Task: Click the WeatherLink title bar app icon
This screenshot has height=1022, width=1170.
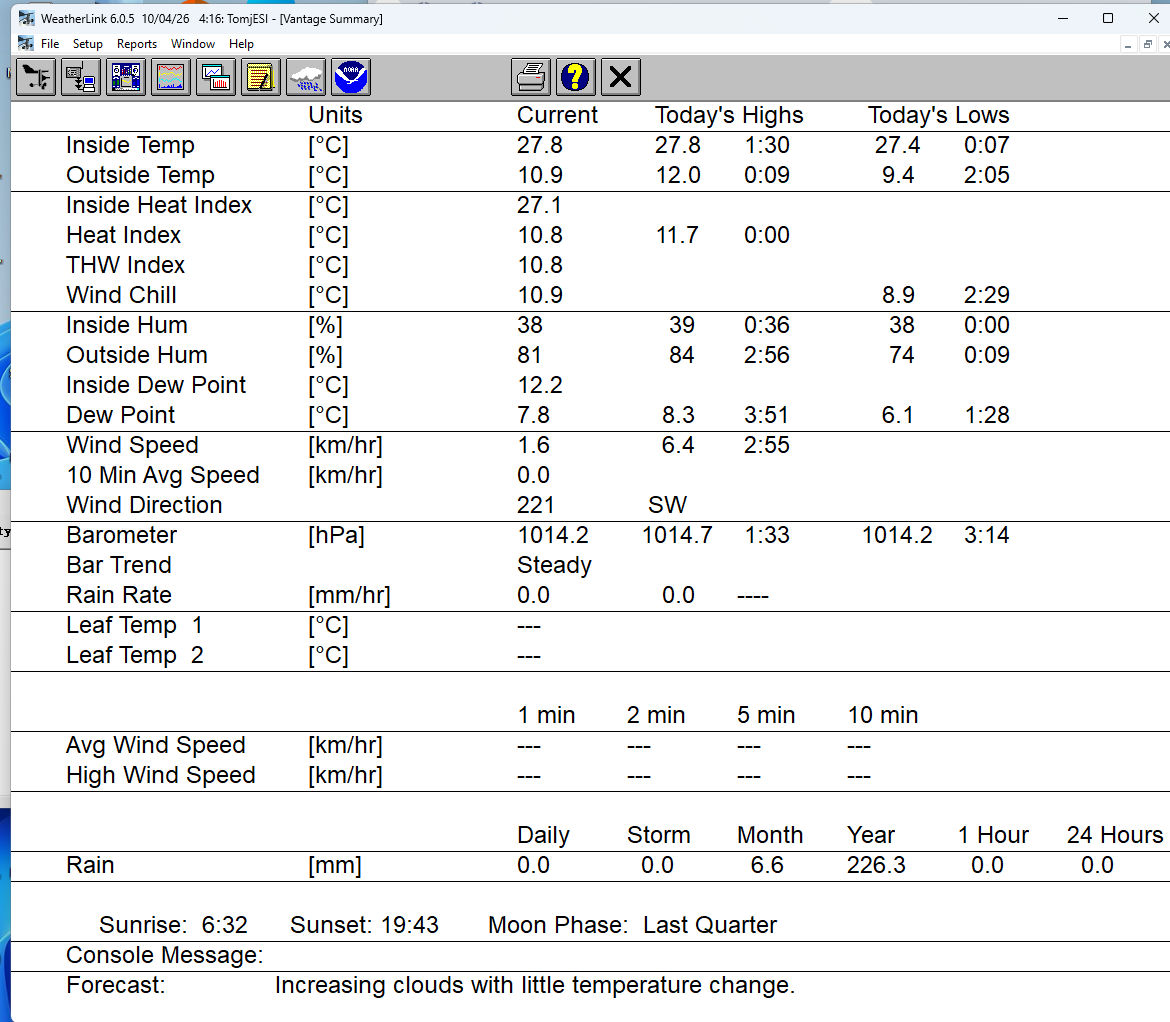Action: tap(26, 19)
